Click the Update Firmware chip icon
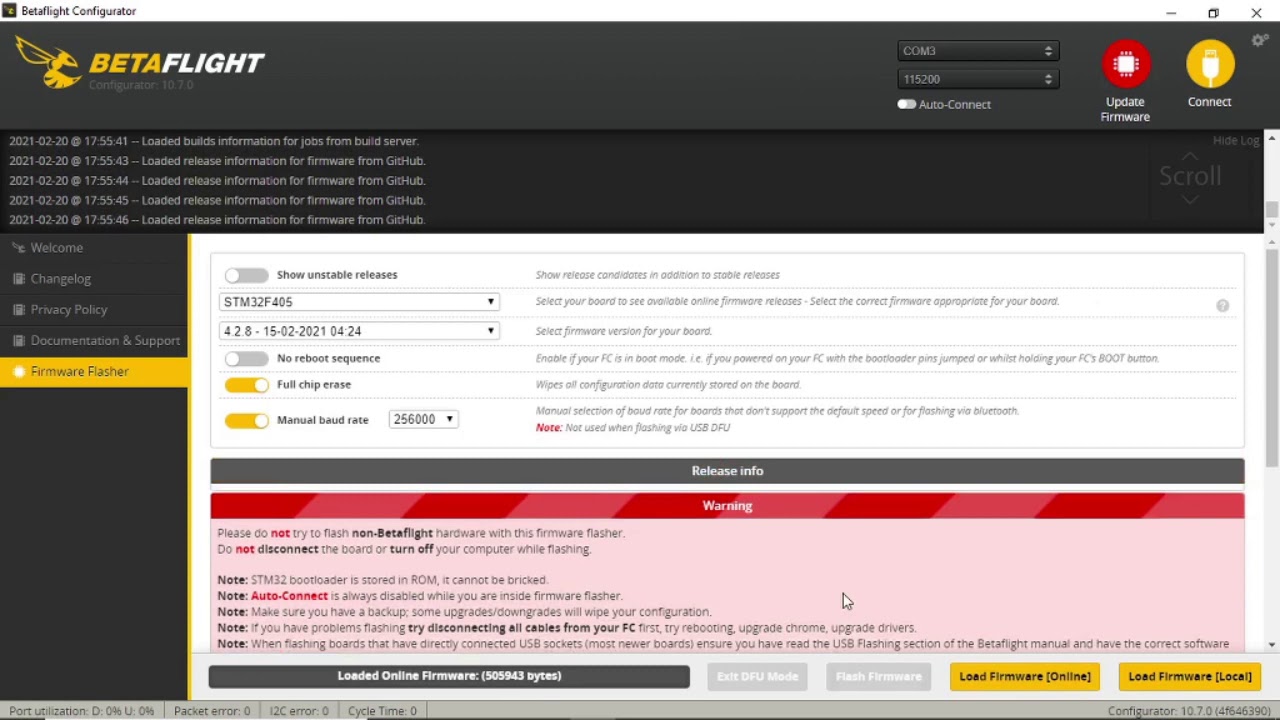1280x720 pixels. tap(1126, 64)
